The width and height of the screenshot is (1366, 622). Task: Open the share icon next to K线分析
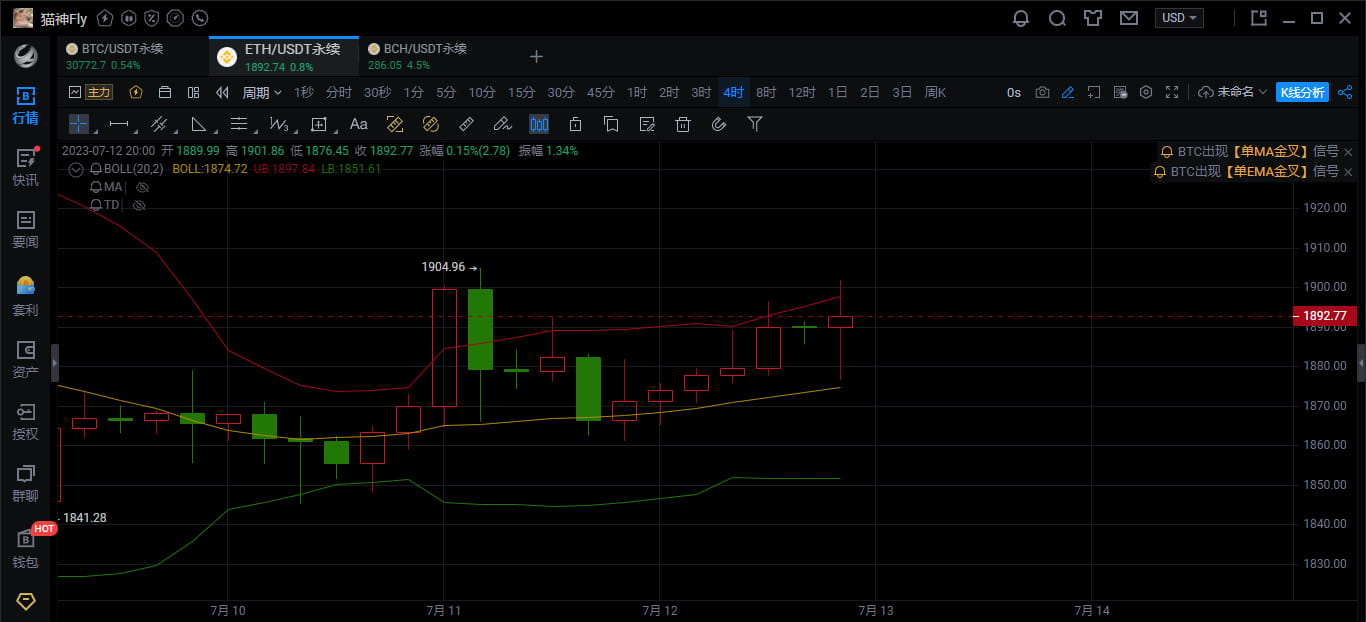(1345, 92)
